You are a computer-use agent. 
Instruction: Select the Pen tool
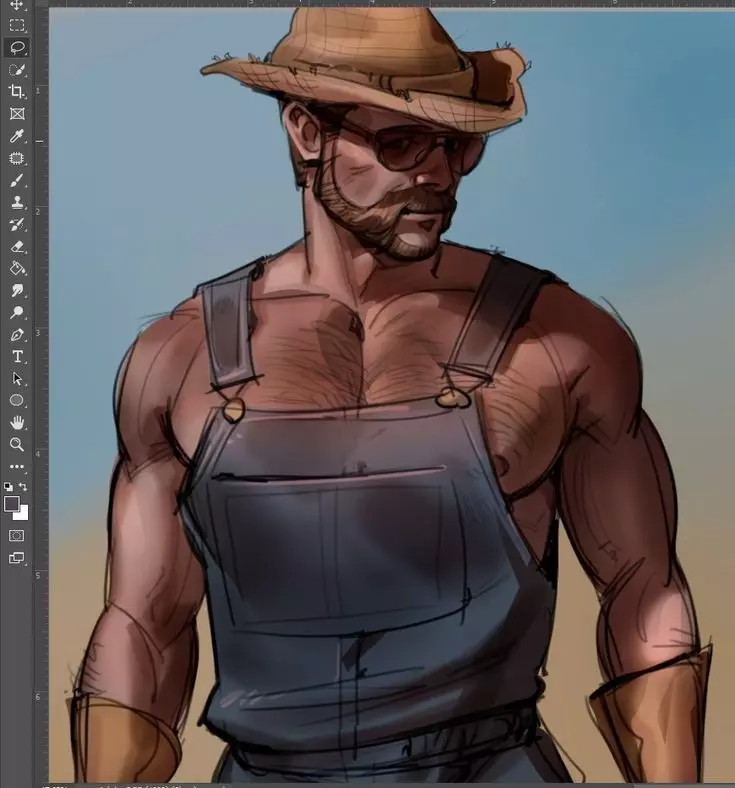(17, 335)
